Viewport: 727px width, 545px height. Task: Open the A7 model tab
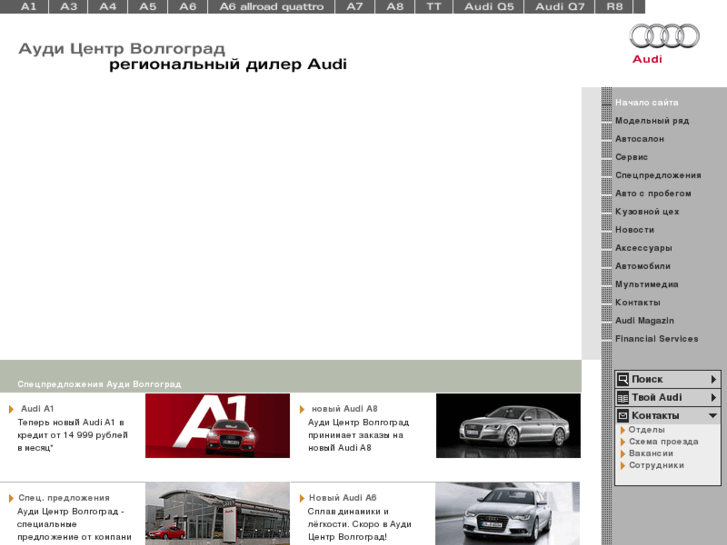point(354,6)
